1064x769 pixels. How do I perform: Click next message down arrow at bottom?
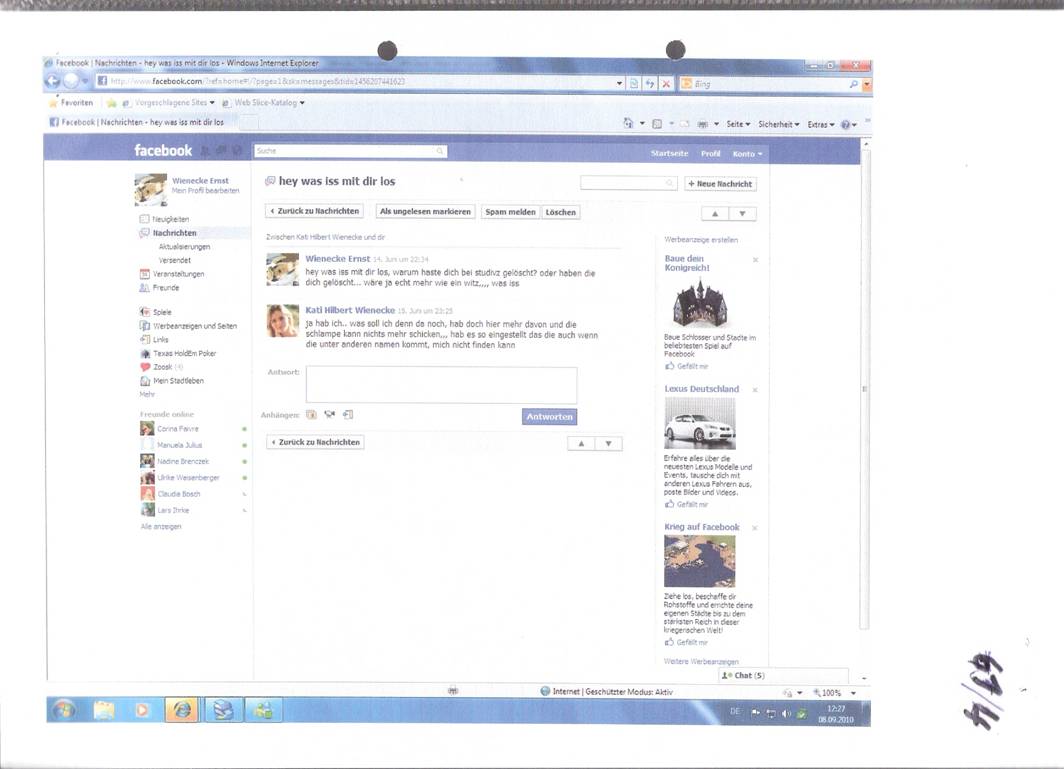[x=609, y=444]
